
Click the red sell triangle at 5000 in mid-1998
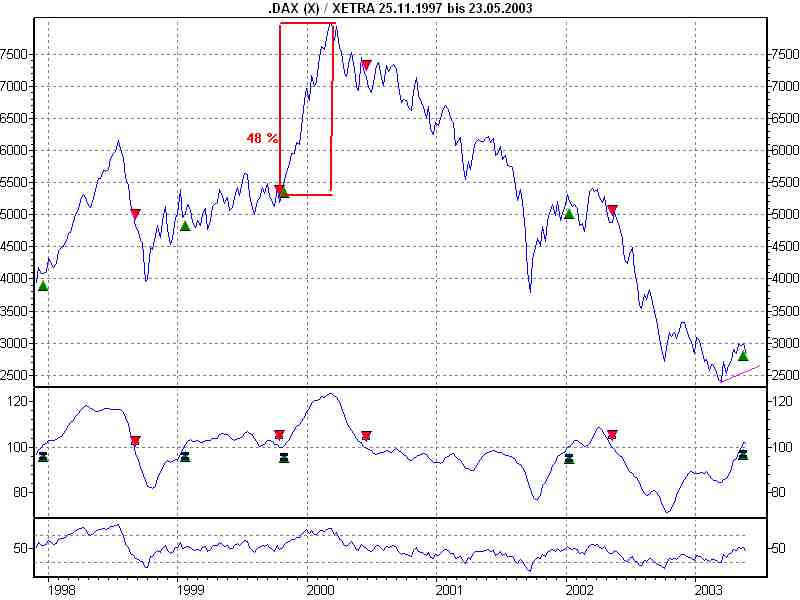click(135, 214)
